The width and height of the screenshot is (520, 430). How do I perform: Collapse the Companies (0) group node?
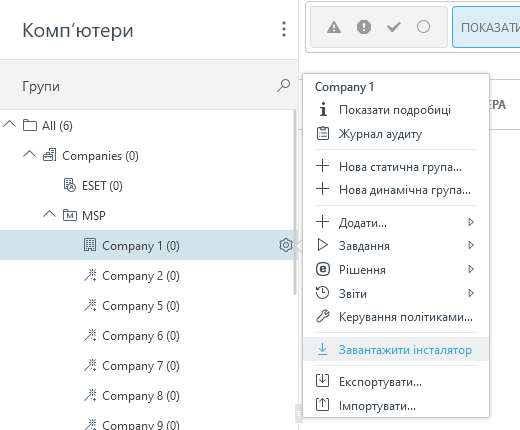click(29, 154)
